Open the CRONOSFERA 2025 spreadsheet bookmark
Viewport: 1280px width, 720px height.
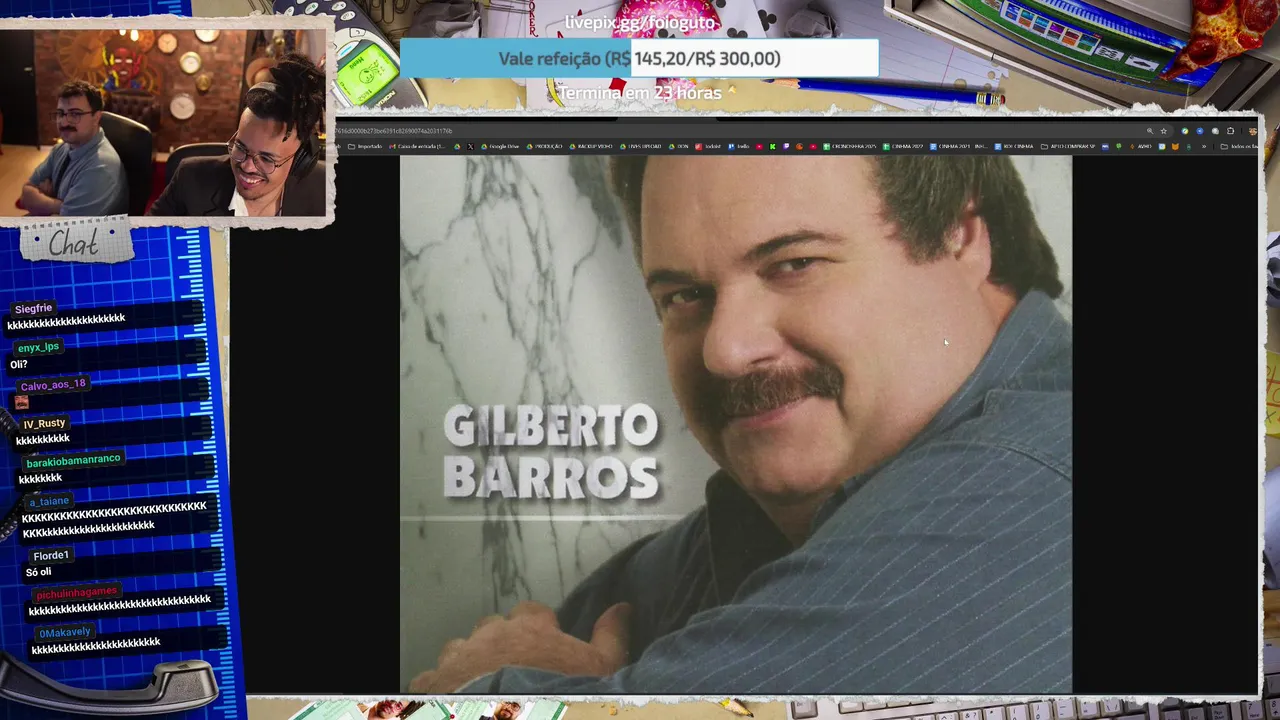[849, 146]
